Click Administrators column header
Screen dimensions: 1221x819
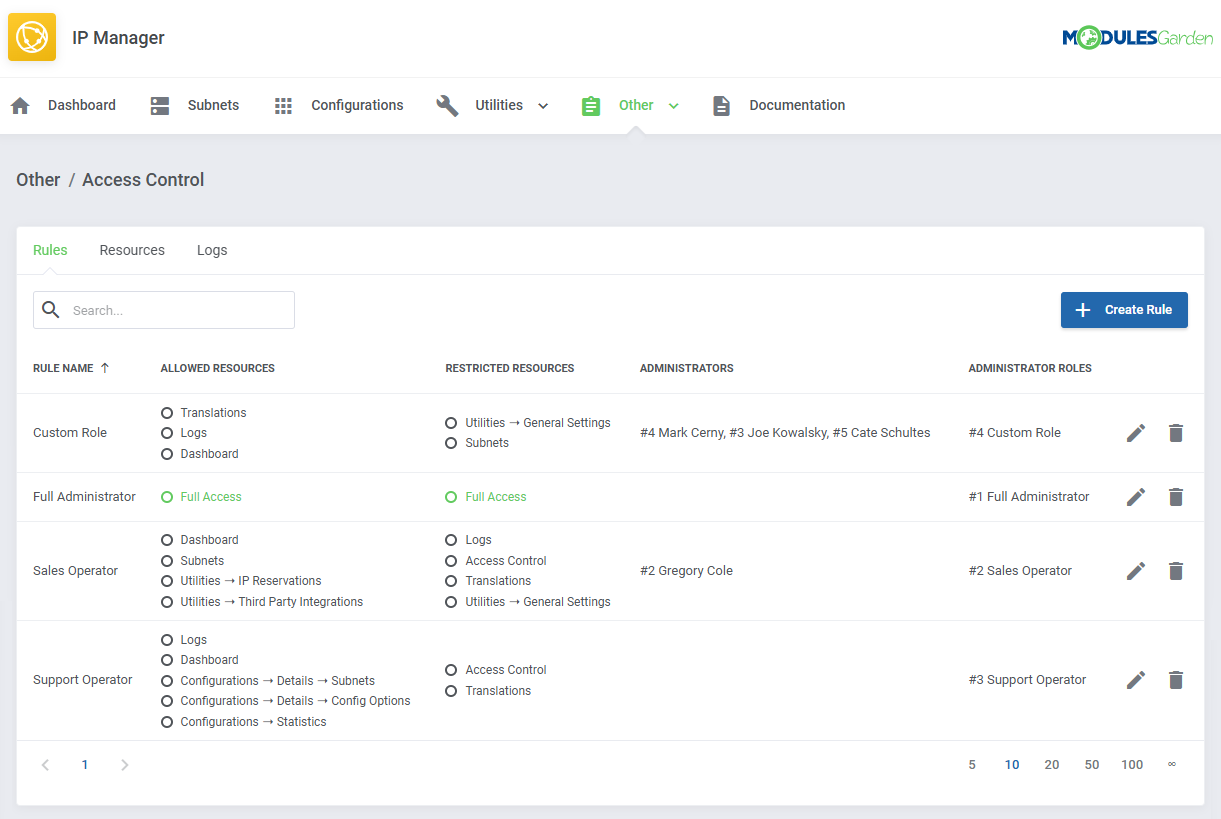pyautogui.click(x=687, y=368)
